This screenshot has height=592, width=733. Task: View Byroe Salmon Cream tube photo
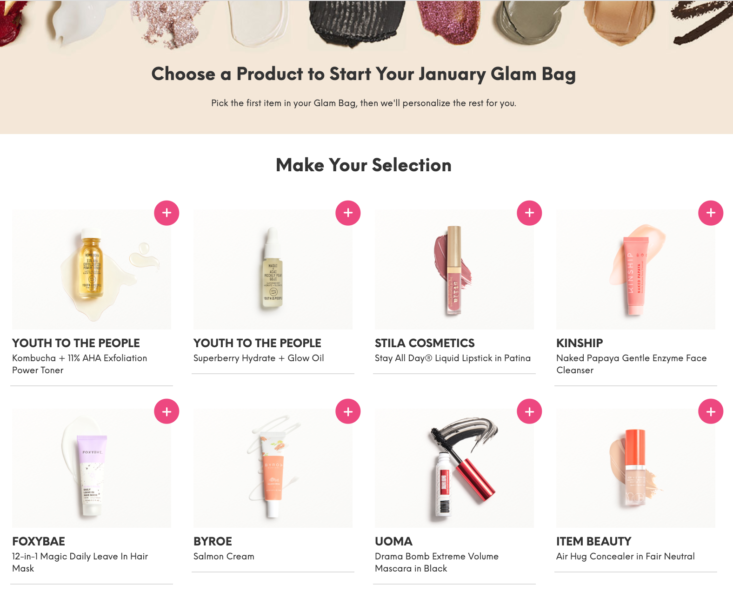point(273,468)
